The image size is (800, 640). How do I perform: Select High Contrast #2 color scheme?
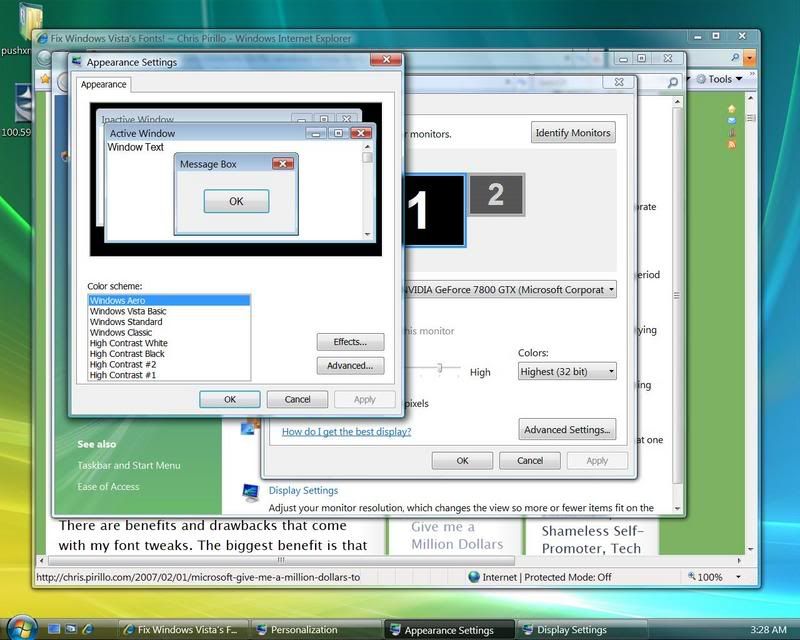point(169,364)
